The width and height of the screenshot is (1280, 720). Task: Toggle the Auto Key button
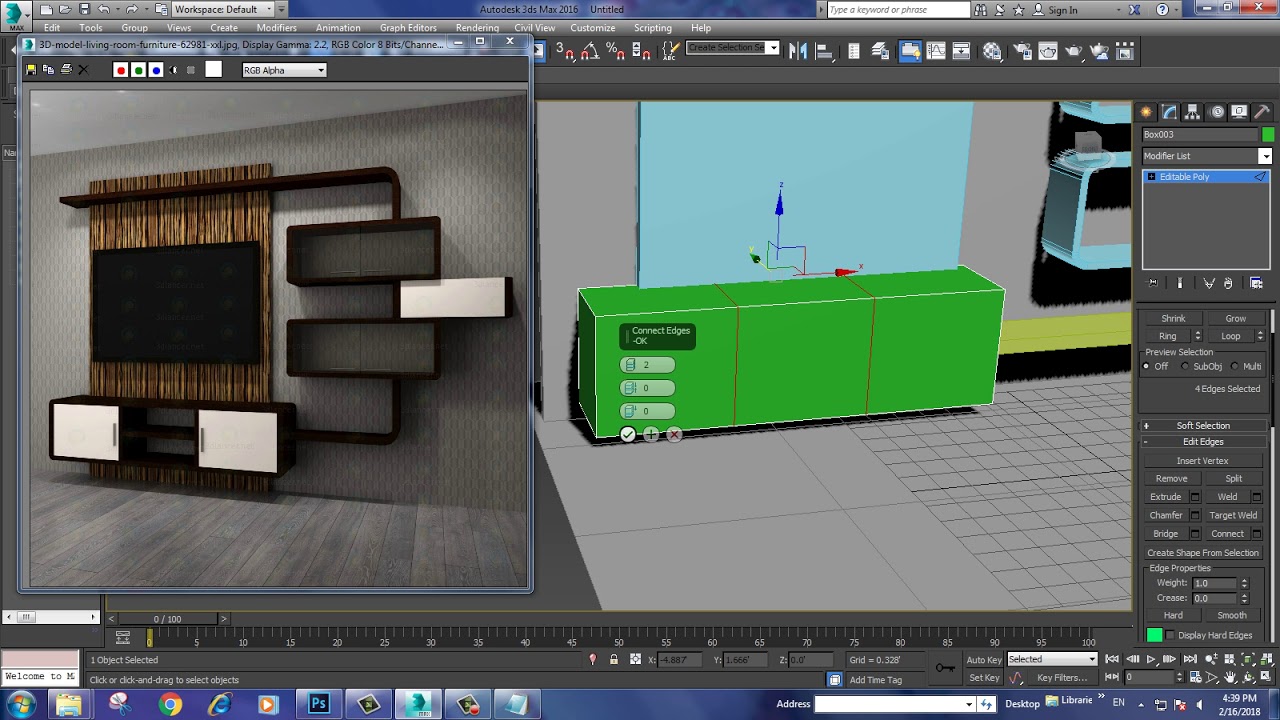coord(983,660)
